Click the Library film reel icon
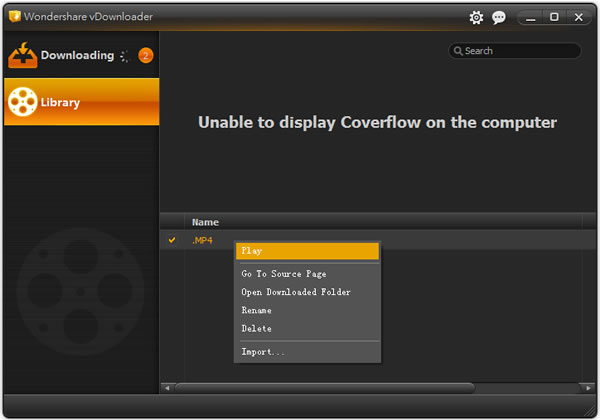 pyautogui.click(x=23, y=102)
